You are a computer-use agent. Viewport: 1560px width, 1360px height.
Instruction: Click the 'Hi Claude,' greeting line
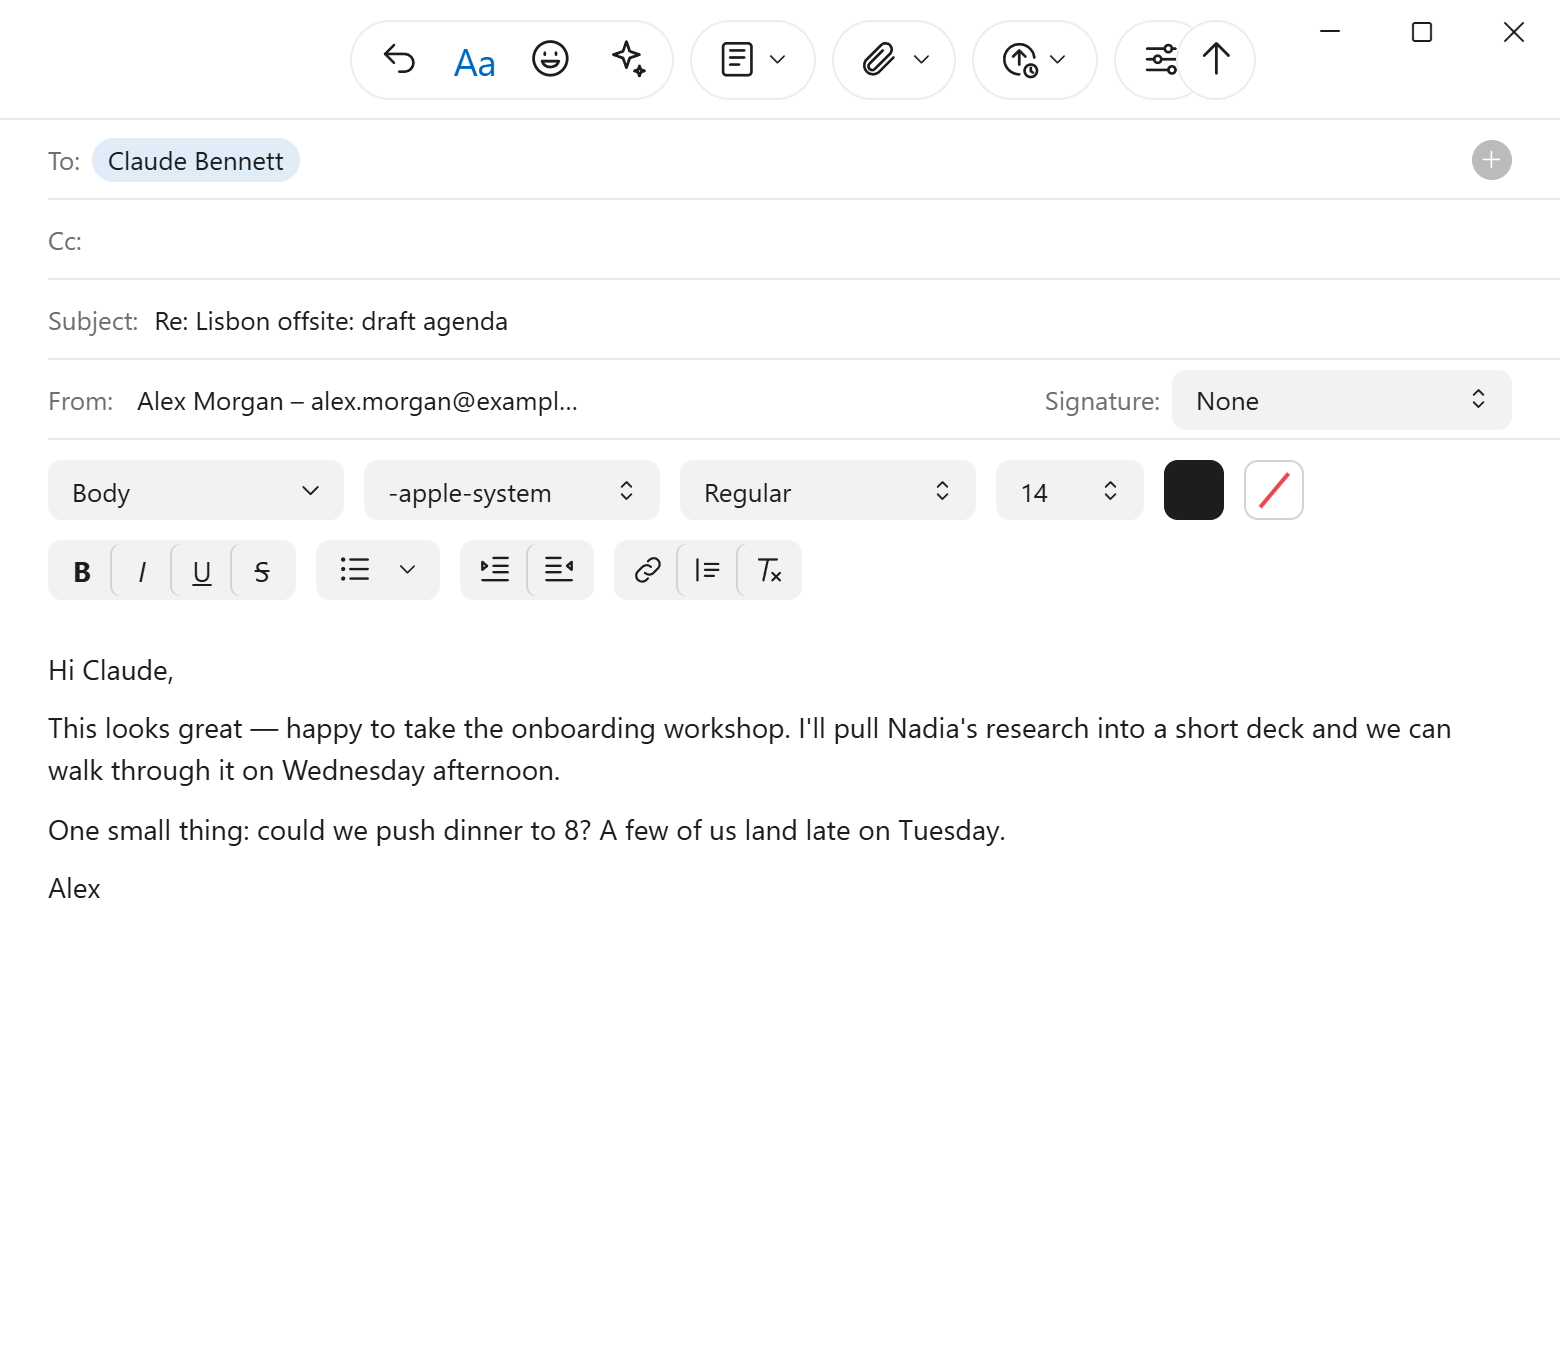coord(111,670)
